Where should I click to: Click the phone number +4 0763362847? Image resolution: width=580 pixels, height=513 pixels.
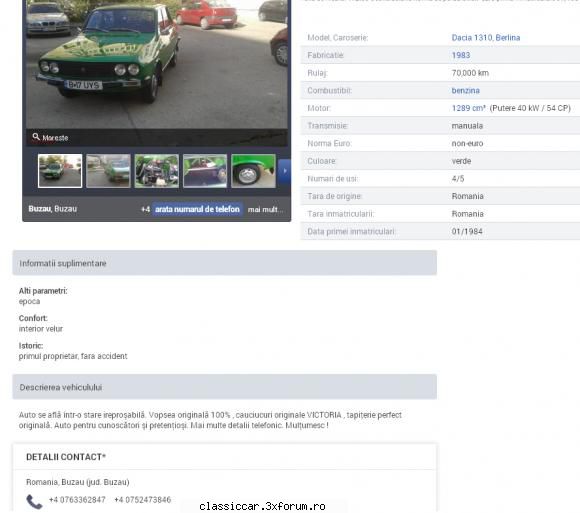pos(77,500)
